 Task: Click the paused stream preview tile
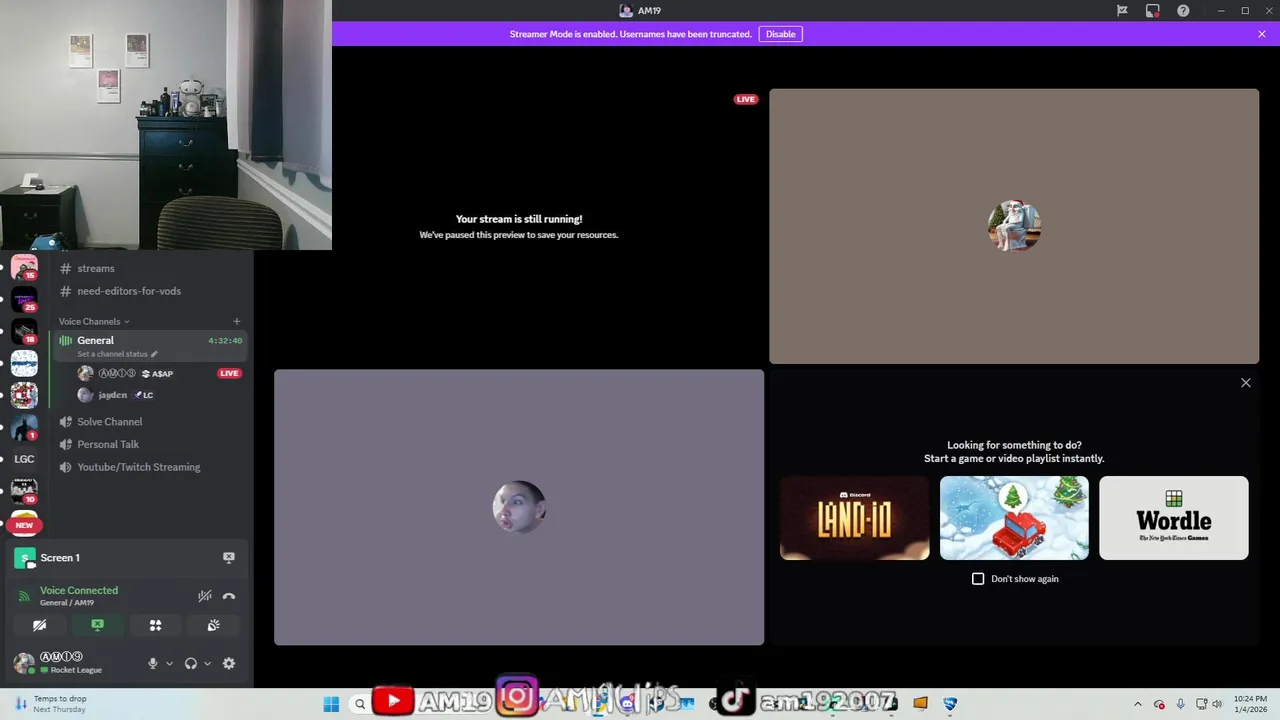[519, 226]
